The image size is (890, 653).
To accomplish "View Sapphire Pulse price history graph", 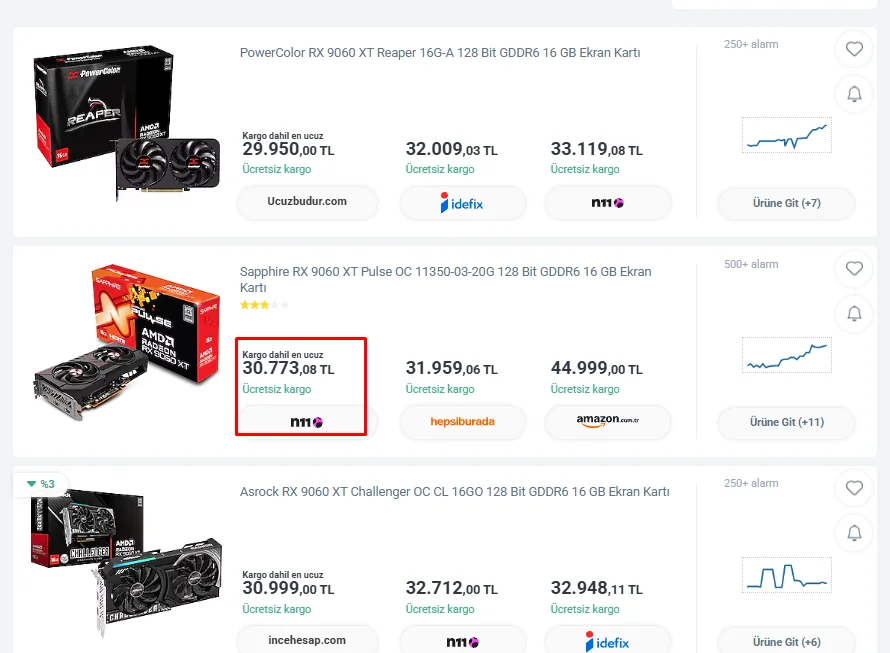I will 787,355.
